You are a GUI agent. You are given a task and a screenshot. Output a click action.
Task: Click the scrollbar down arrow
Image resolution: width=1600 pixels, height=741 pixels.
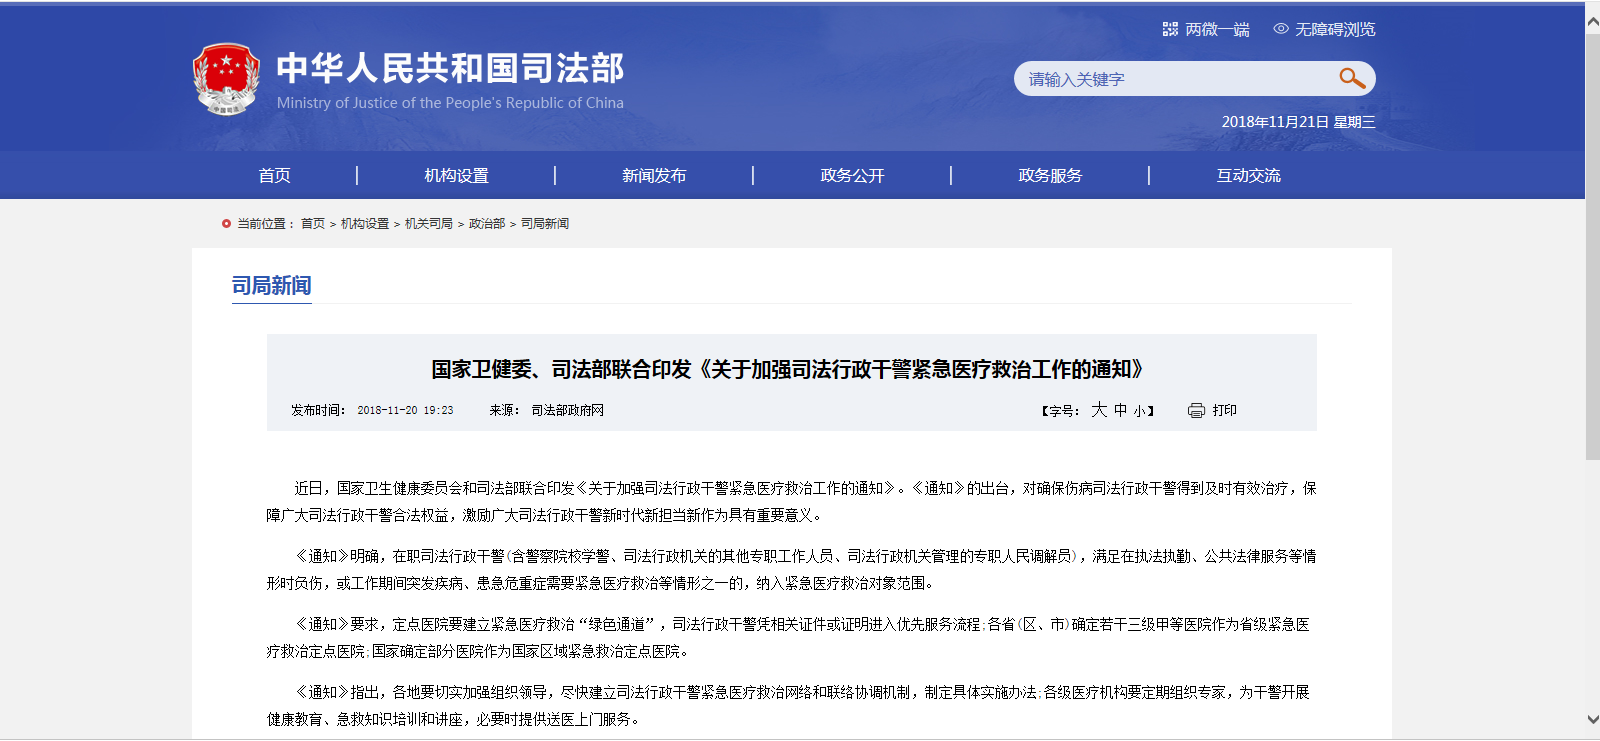coord(1592,719)
